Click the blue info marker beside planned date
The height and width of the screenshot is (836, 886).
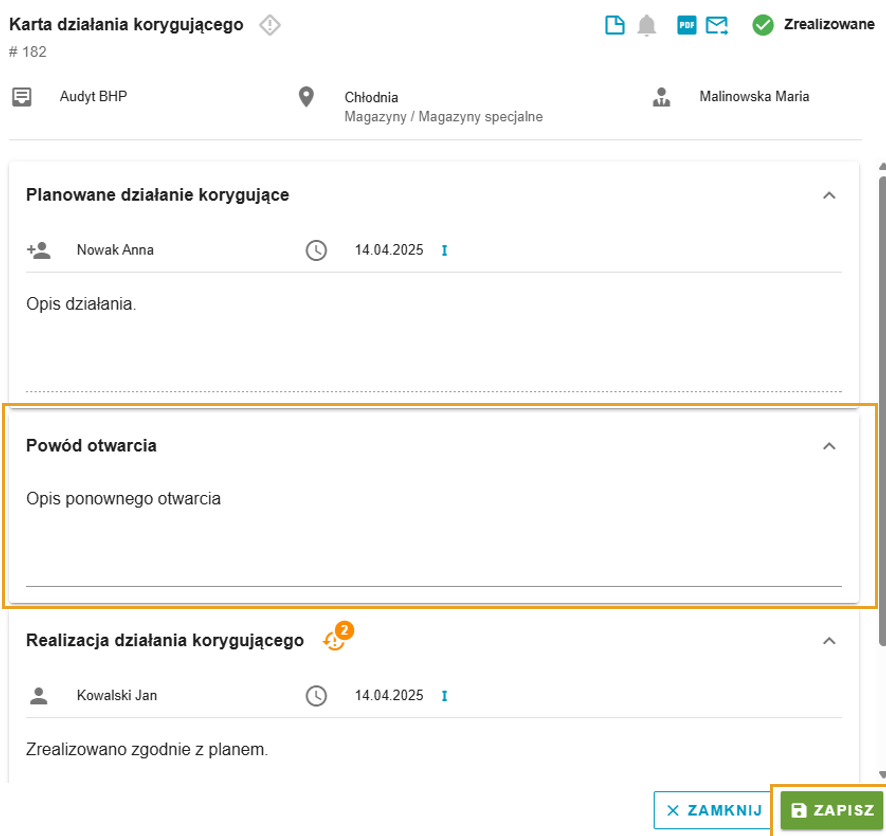click(445, 250)
